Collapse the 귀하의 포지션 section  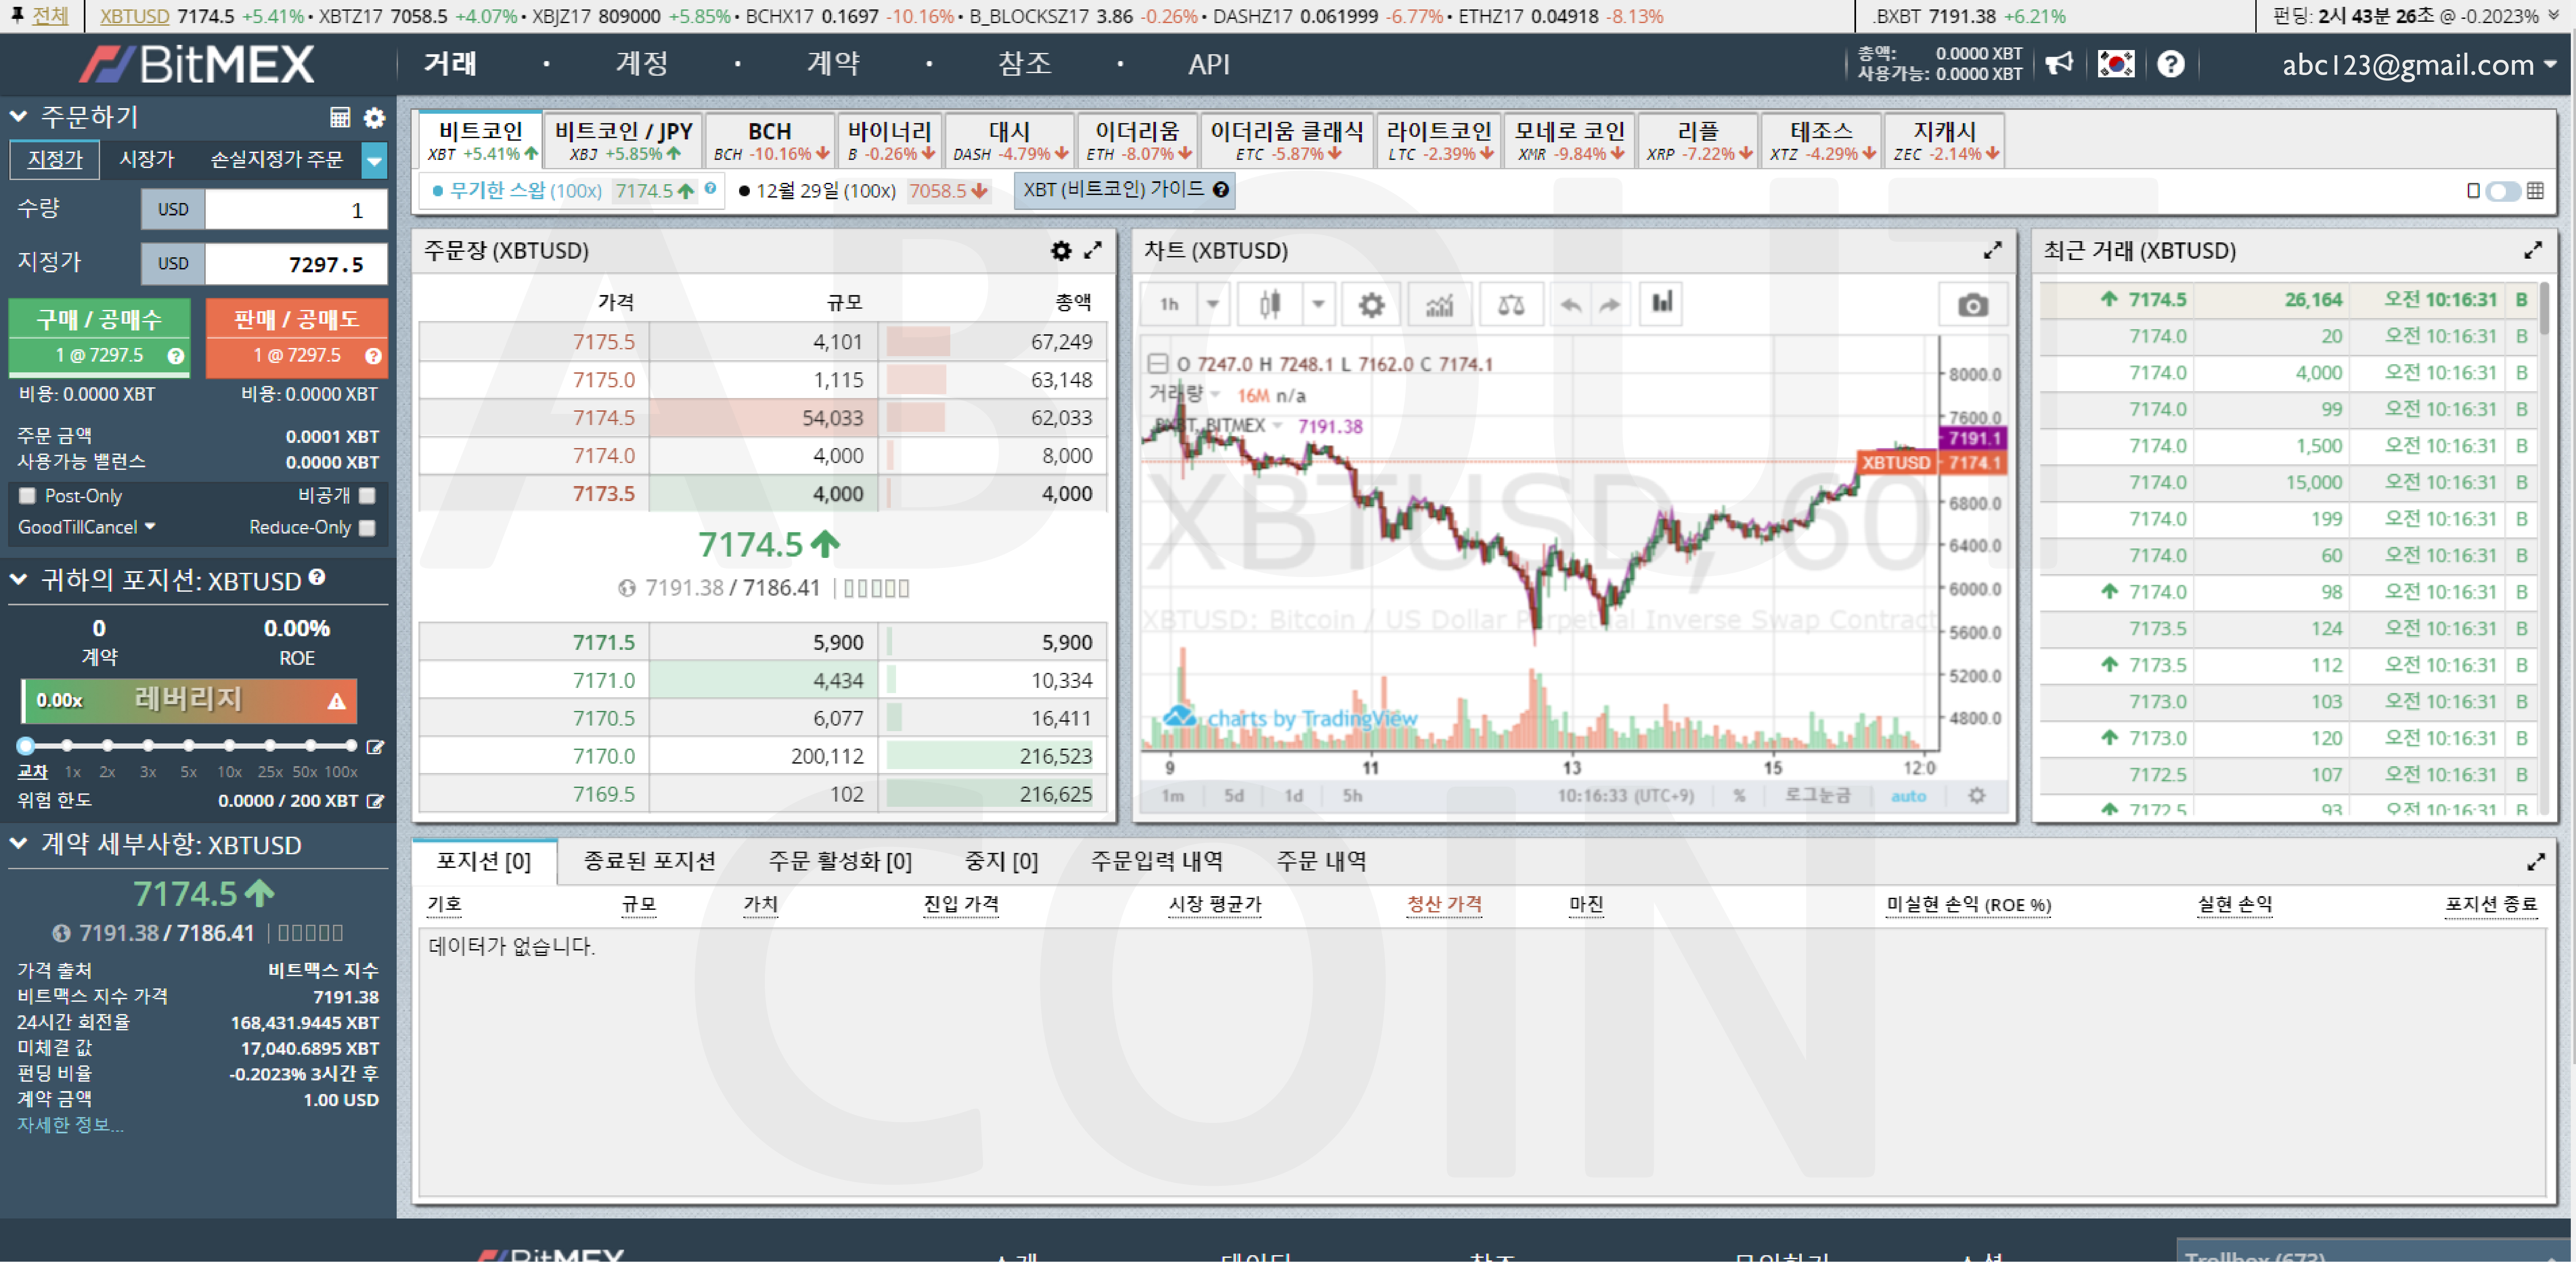pyautogui.click(x=18, y=580)
